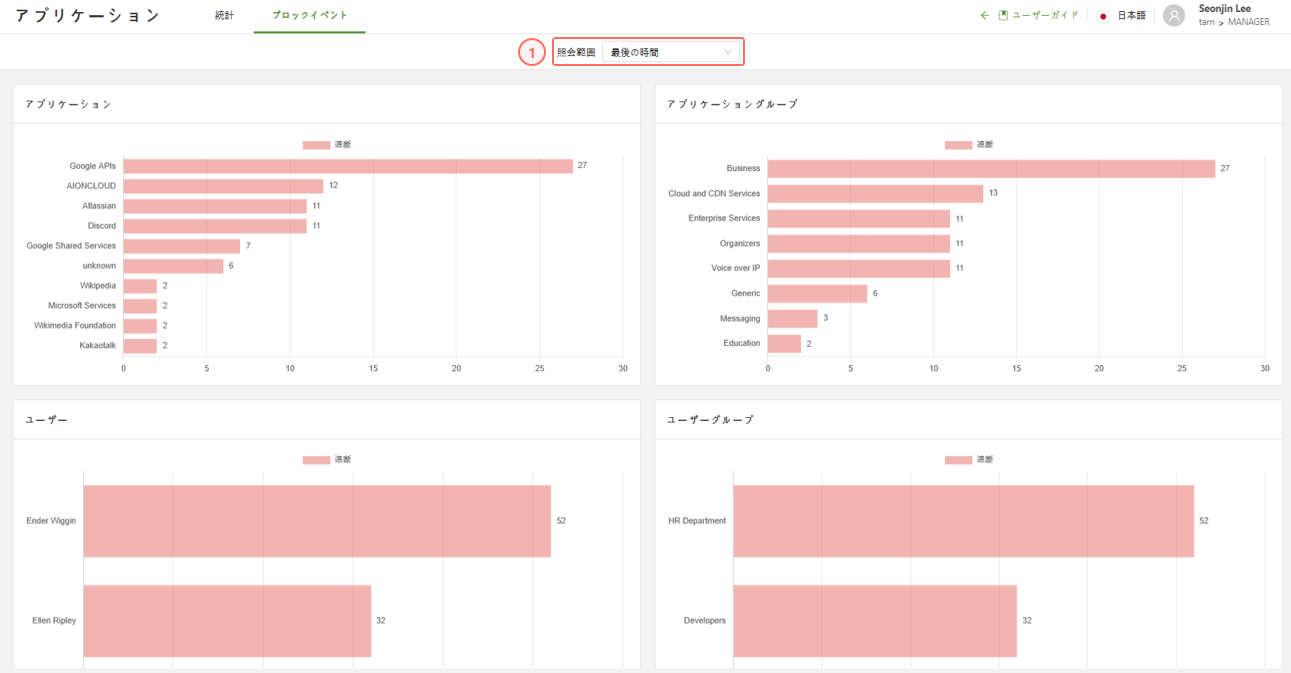1291x673 pixels.
Task: Click the gray user avatar icon
Action: (x=1174, y=16)
